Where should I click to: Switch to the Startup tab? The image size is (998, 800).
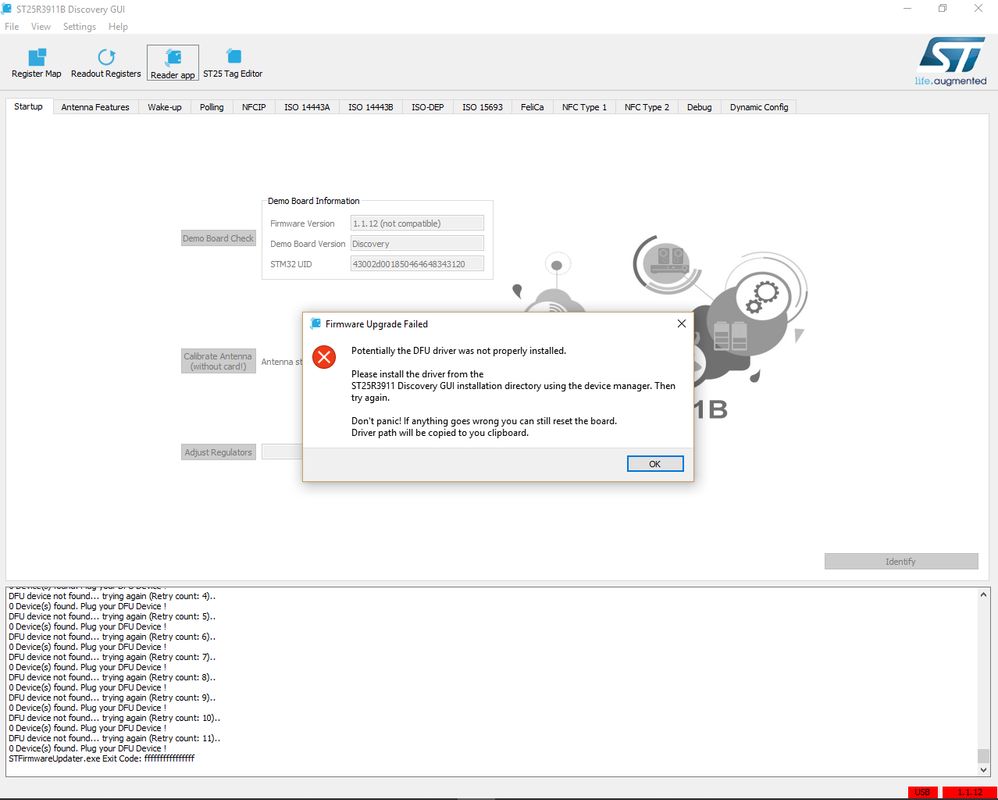29,106
